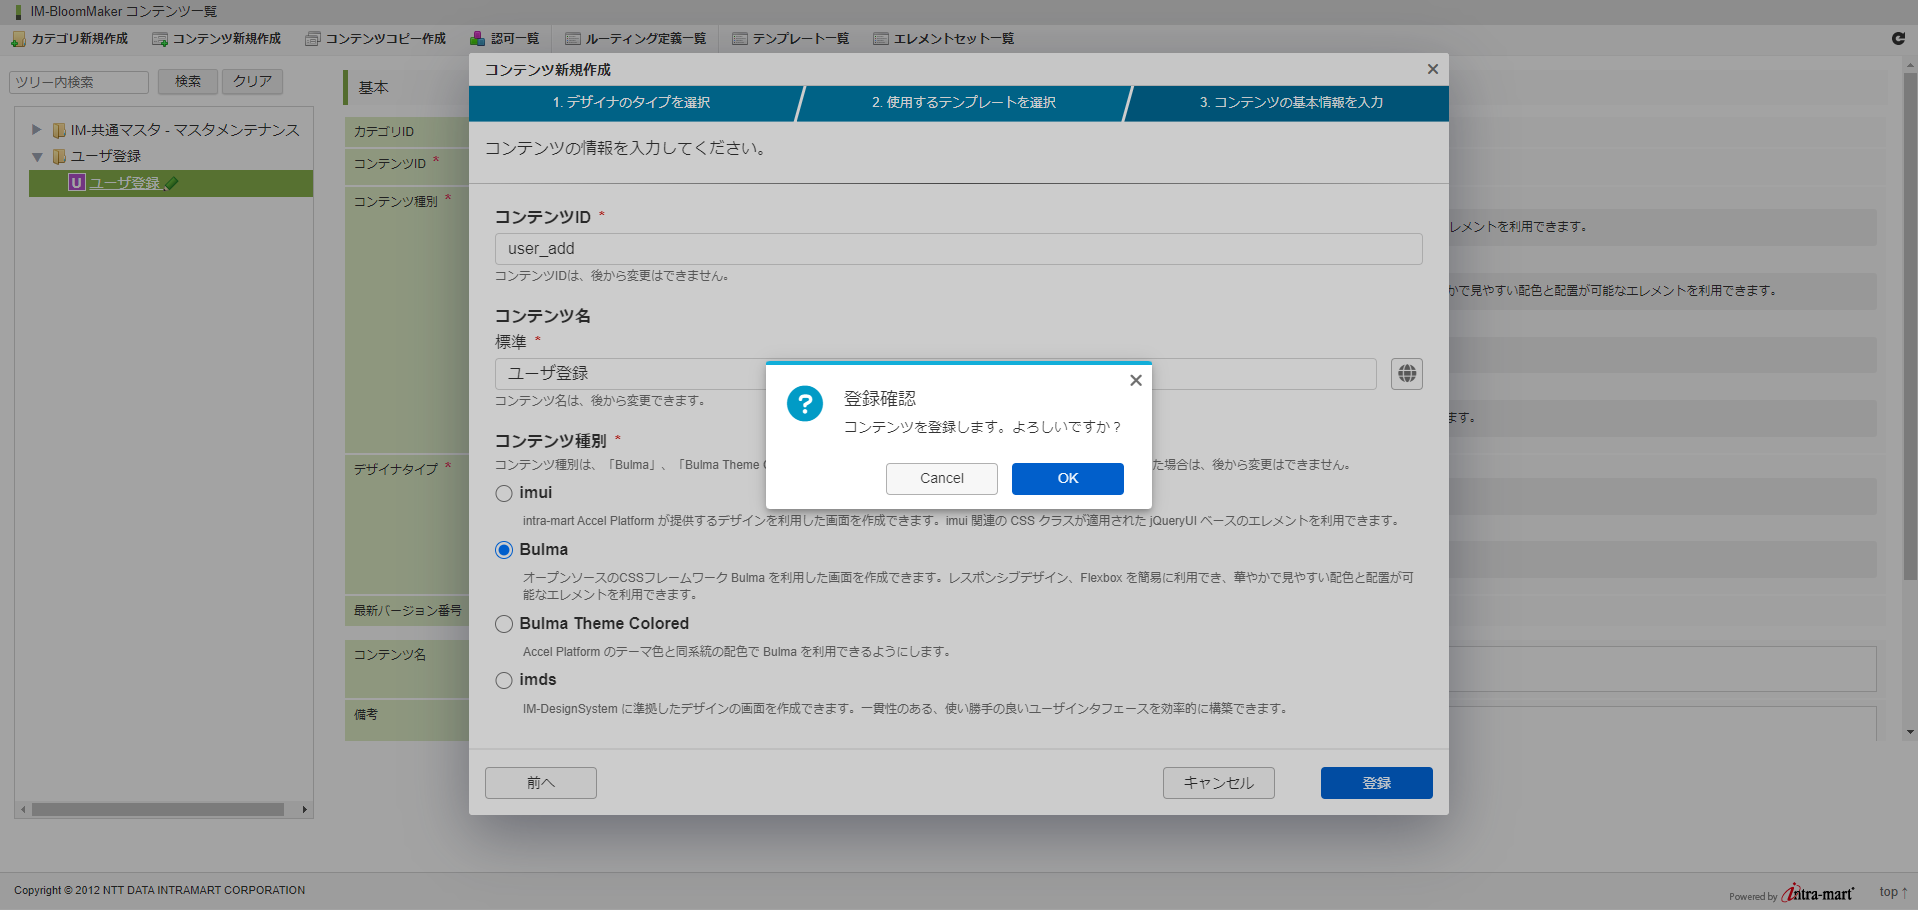Click the refresh icon at top right

(1898, 38)
